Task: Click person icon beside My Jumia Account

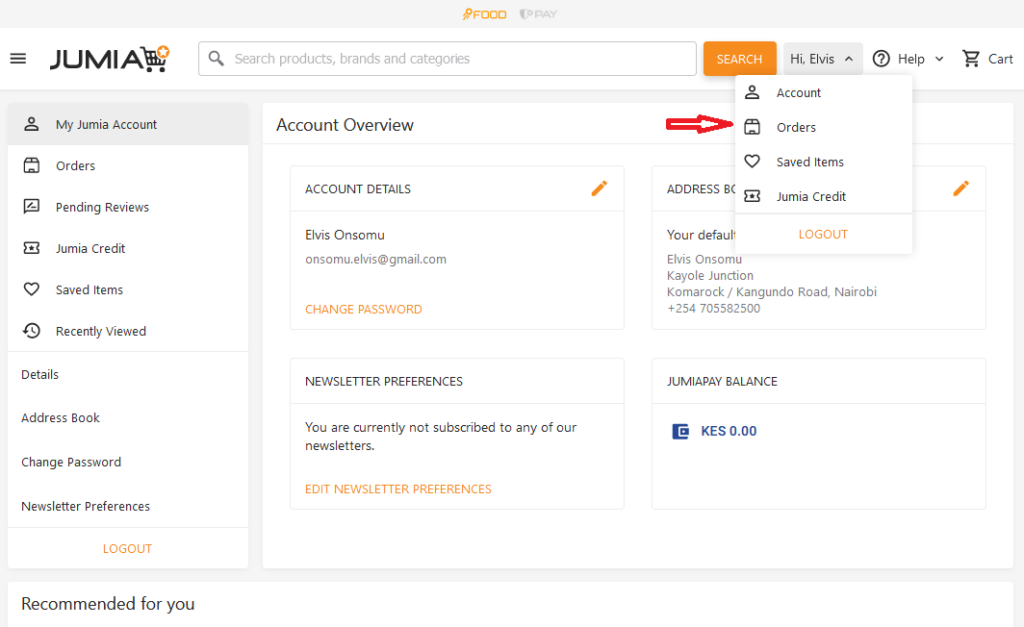Action: pyautogui.click(x=31, y=124)
